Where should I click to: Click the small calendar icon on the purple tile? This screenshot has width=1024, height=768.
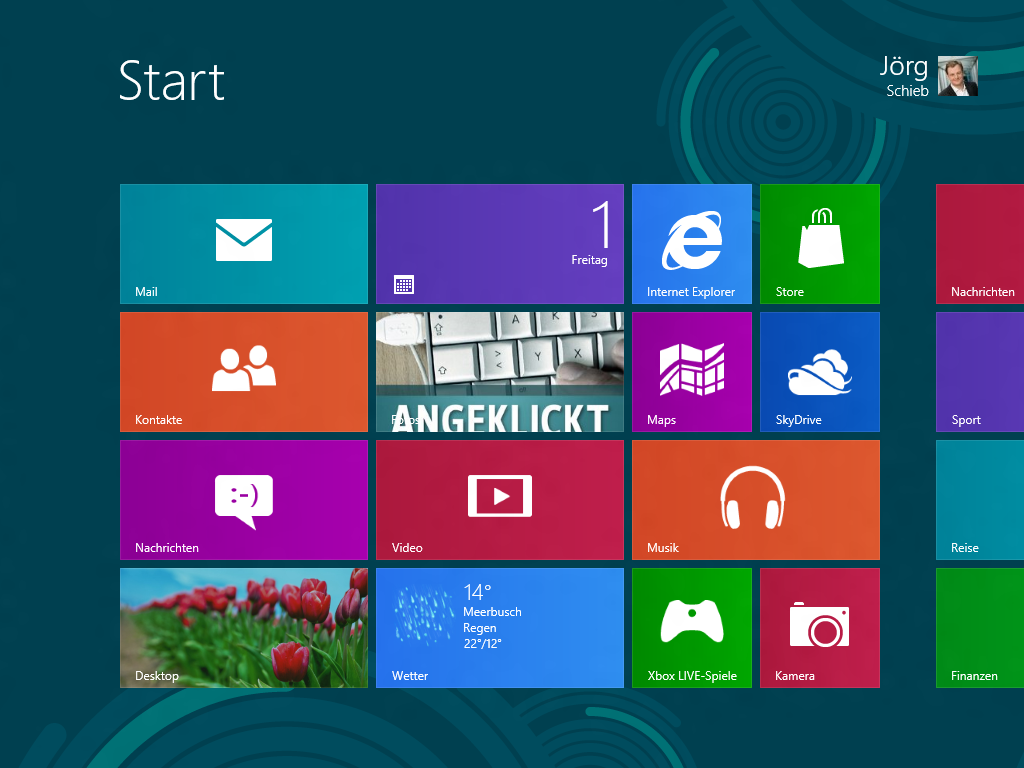(x=404, y=285)
